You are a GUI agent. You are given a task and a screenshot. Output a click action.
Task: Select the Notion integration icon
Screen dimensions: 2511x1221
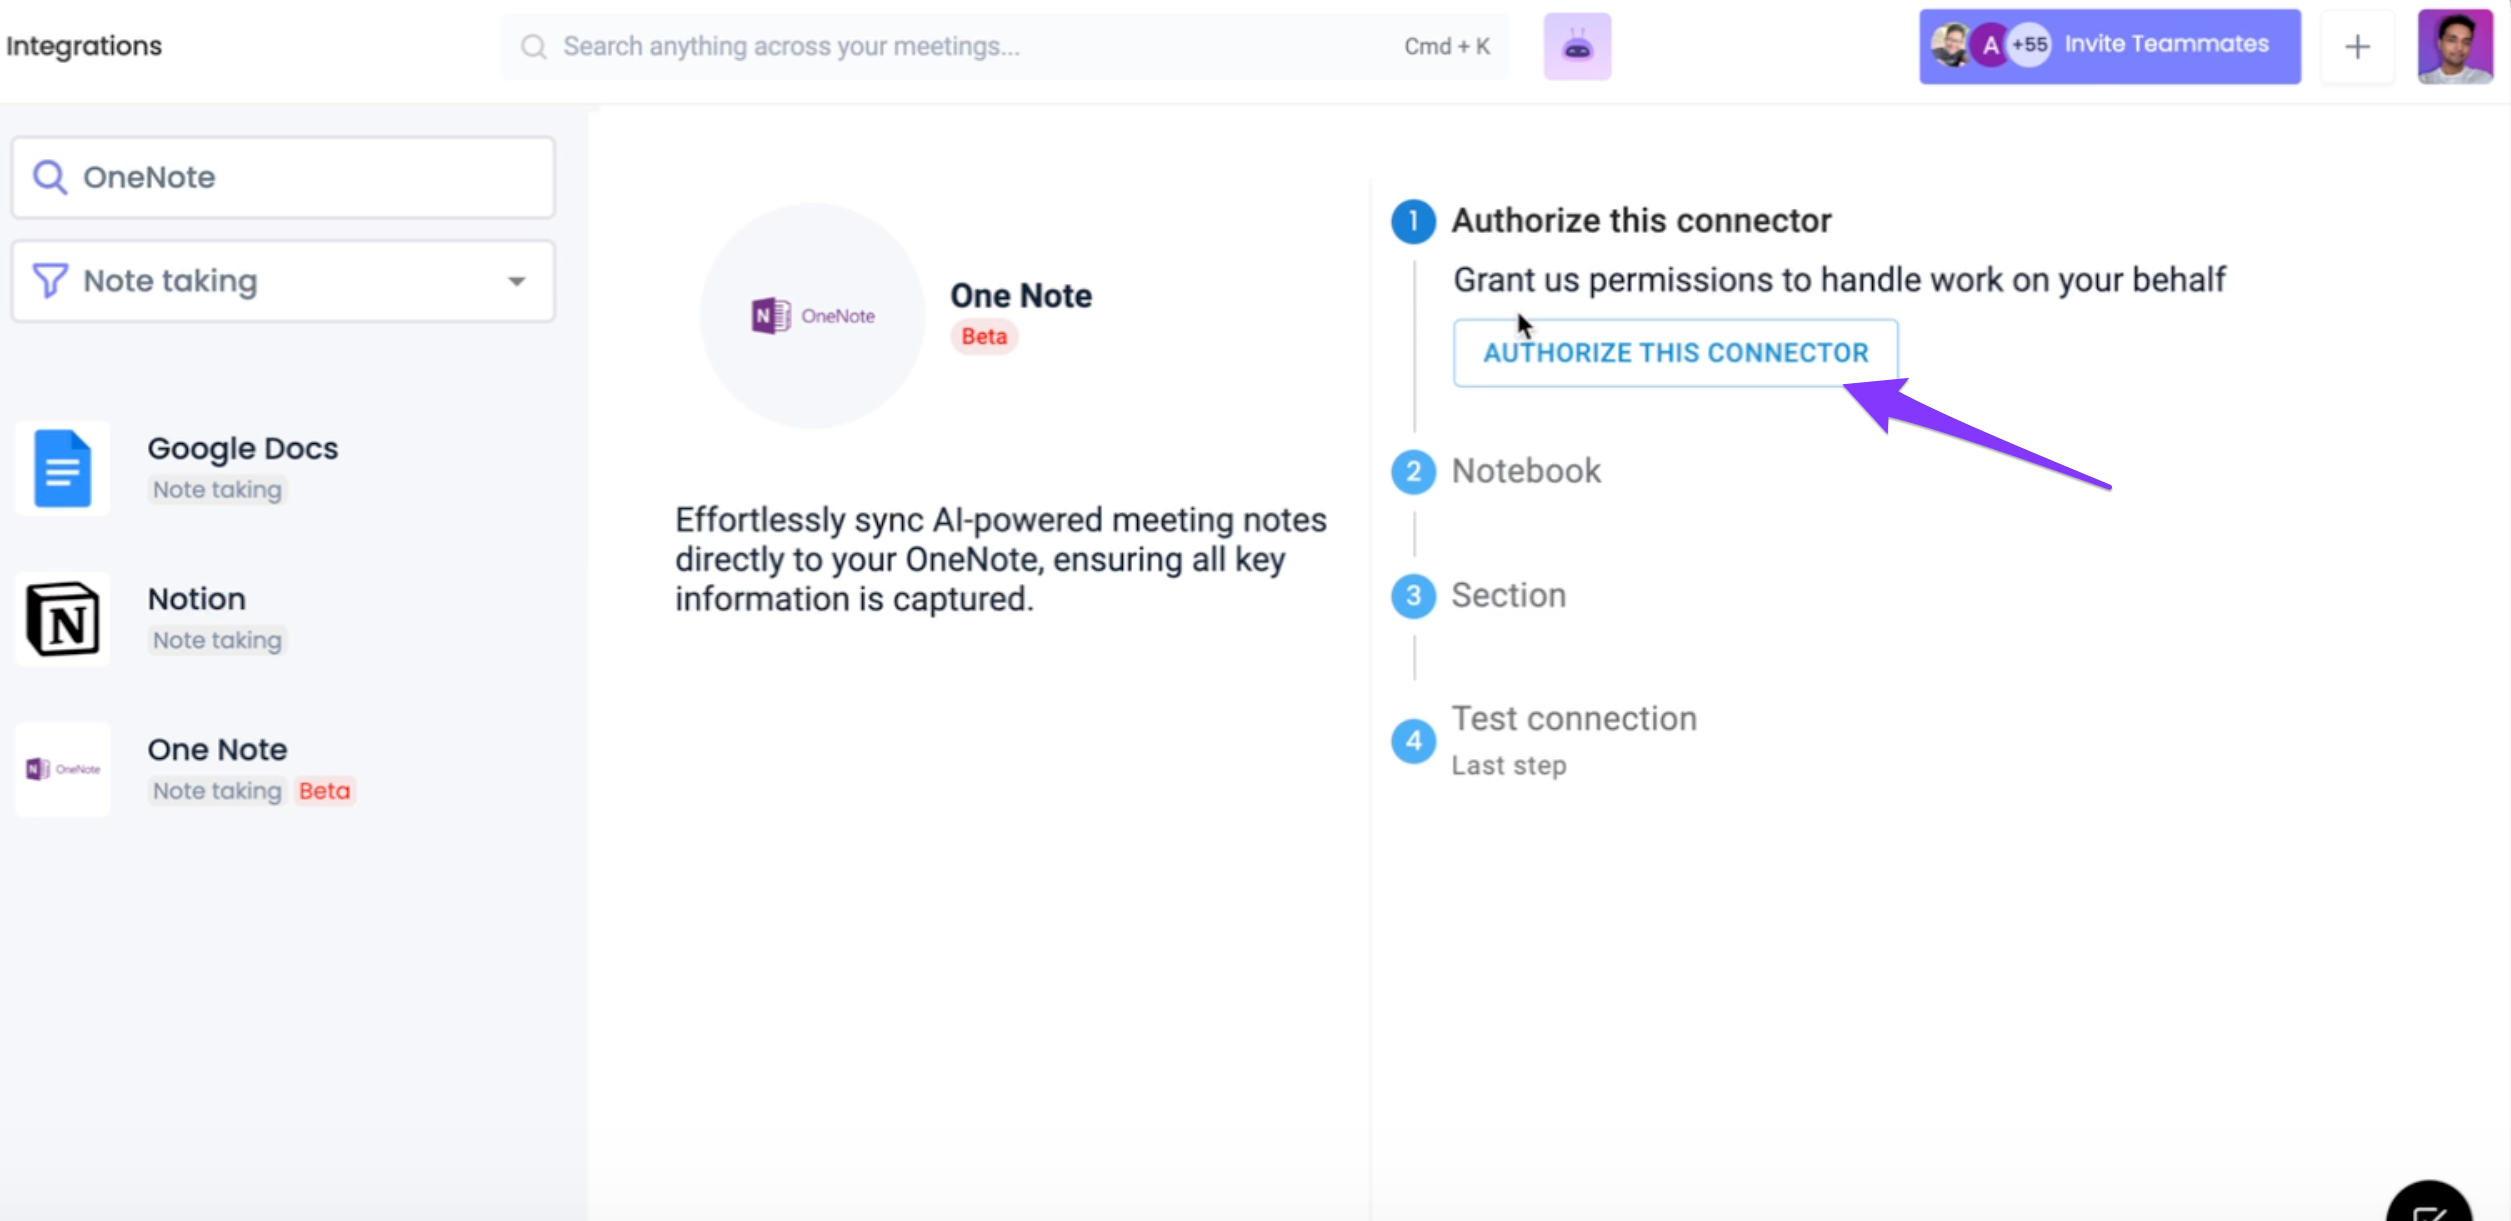pyautogui.click(x=61, y=619)
